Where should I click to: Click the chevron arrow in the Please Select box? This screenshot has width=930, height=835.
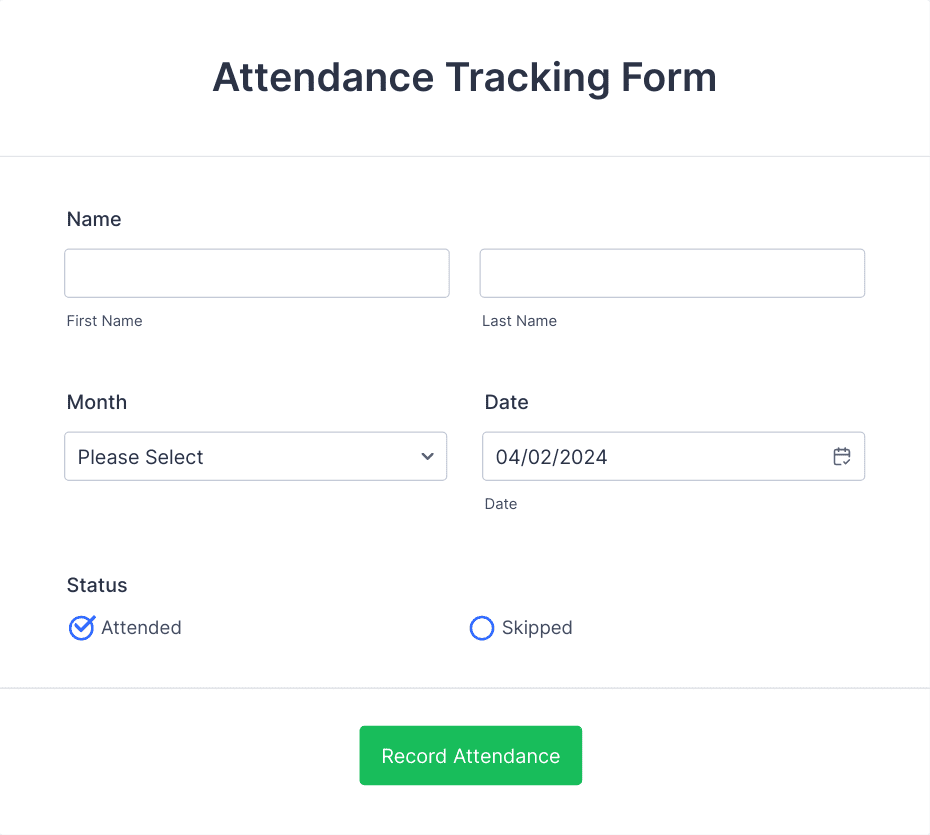(429, 456)
